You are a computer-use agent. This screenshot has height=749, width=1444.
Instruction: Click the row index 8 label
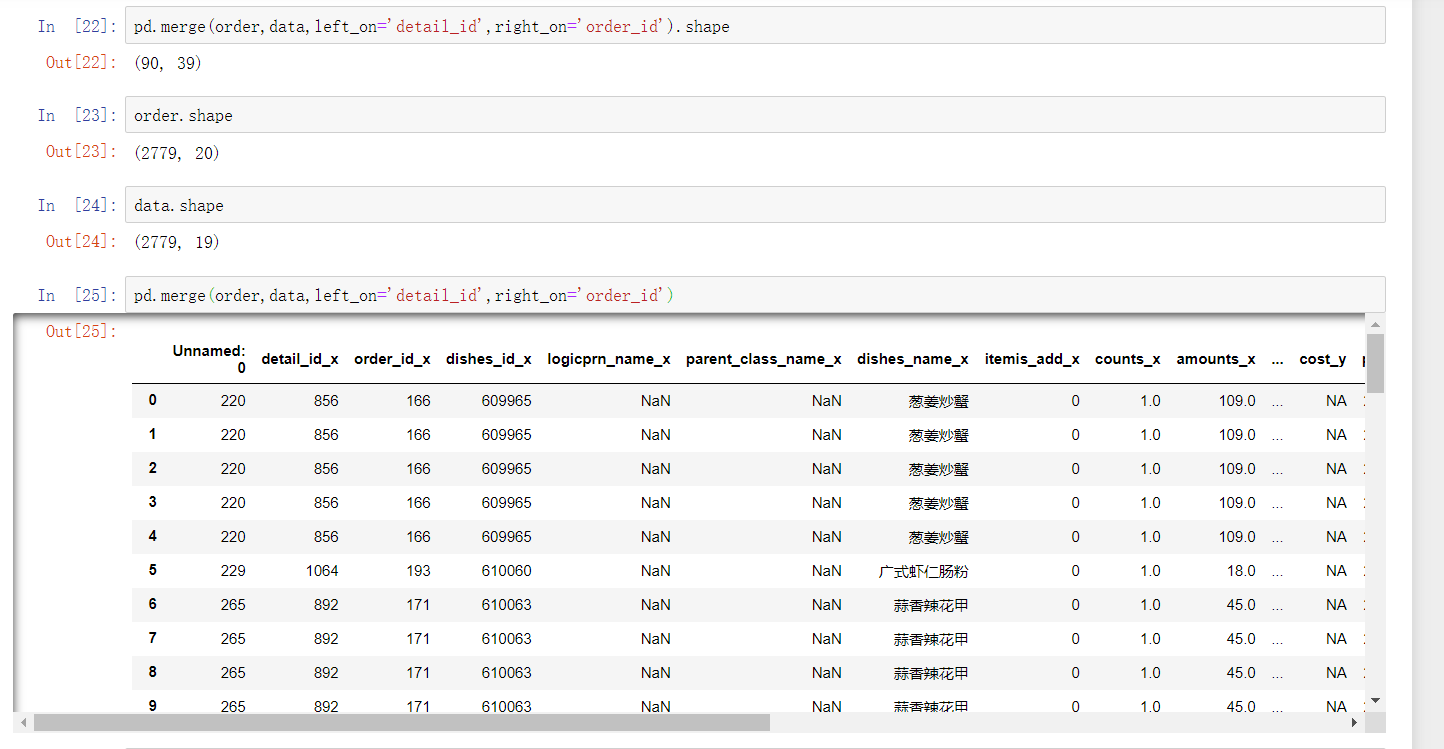coord(153,672)
